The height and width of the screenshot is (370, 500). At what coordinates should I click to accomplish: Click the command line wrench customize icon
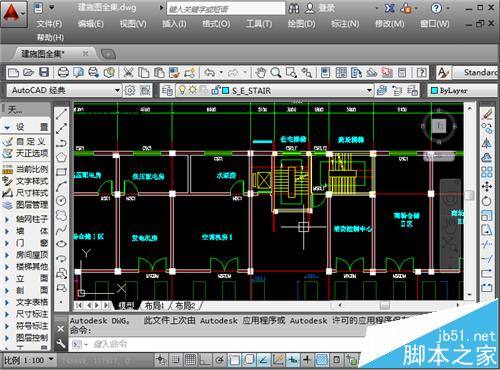point(61,344)
